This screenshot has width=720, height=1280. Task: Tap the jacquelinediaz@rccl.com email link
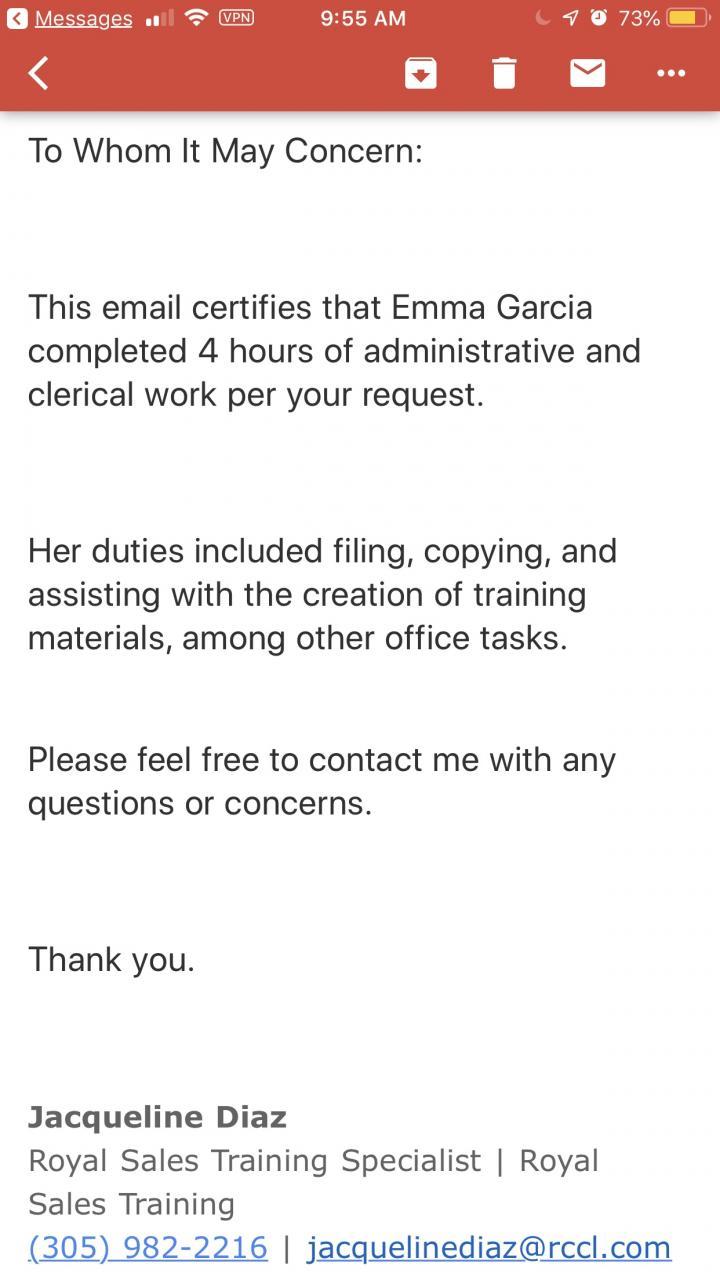point(488,1247)
